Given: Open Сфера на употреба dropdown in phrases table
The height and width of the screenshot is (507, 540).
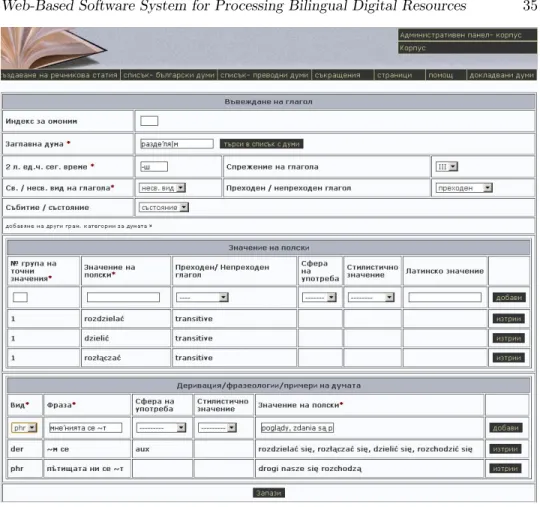Looking at the screenshot, I should [x=161, y=428].
